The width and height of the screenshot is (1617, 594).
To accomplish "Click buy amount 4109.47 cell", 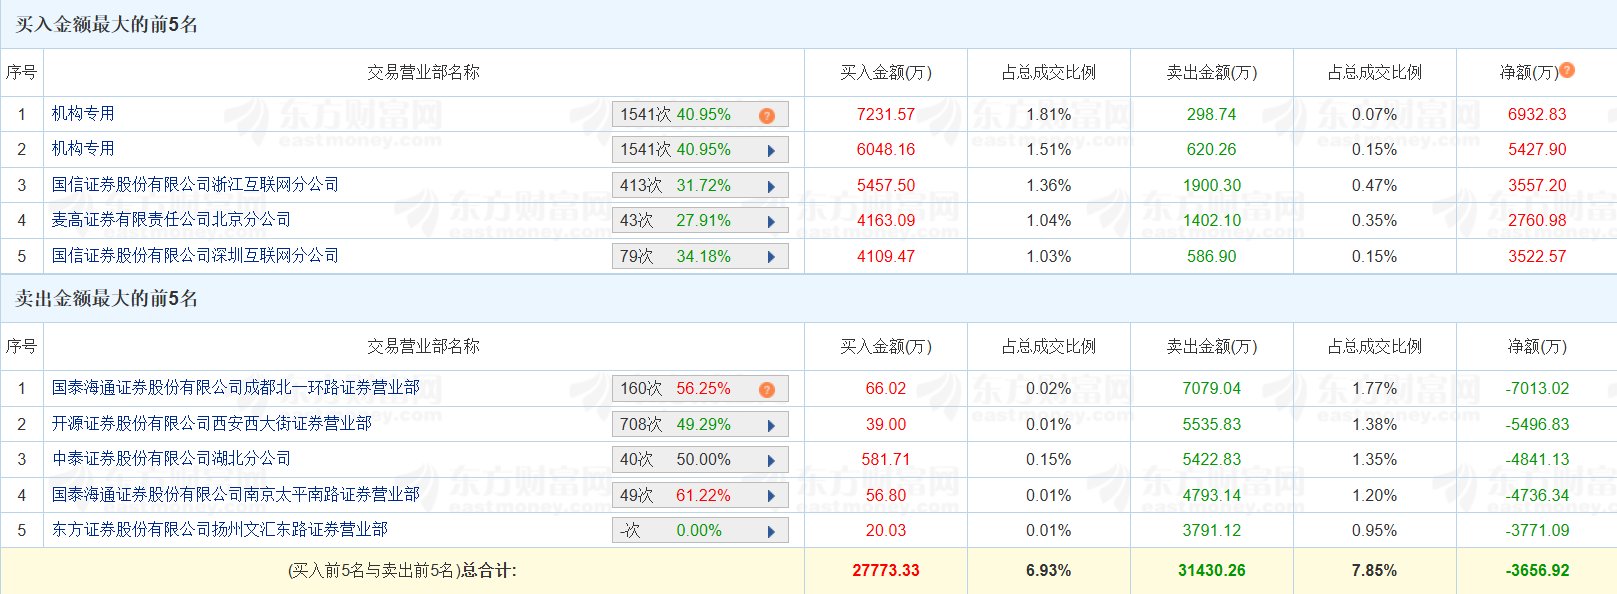I will click(x=886, y=256).
